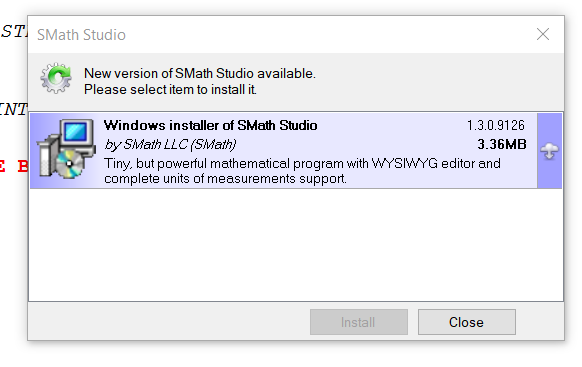
Task: Click the Close button
Action: [467, 322]
